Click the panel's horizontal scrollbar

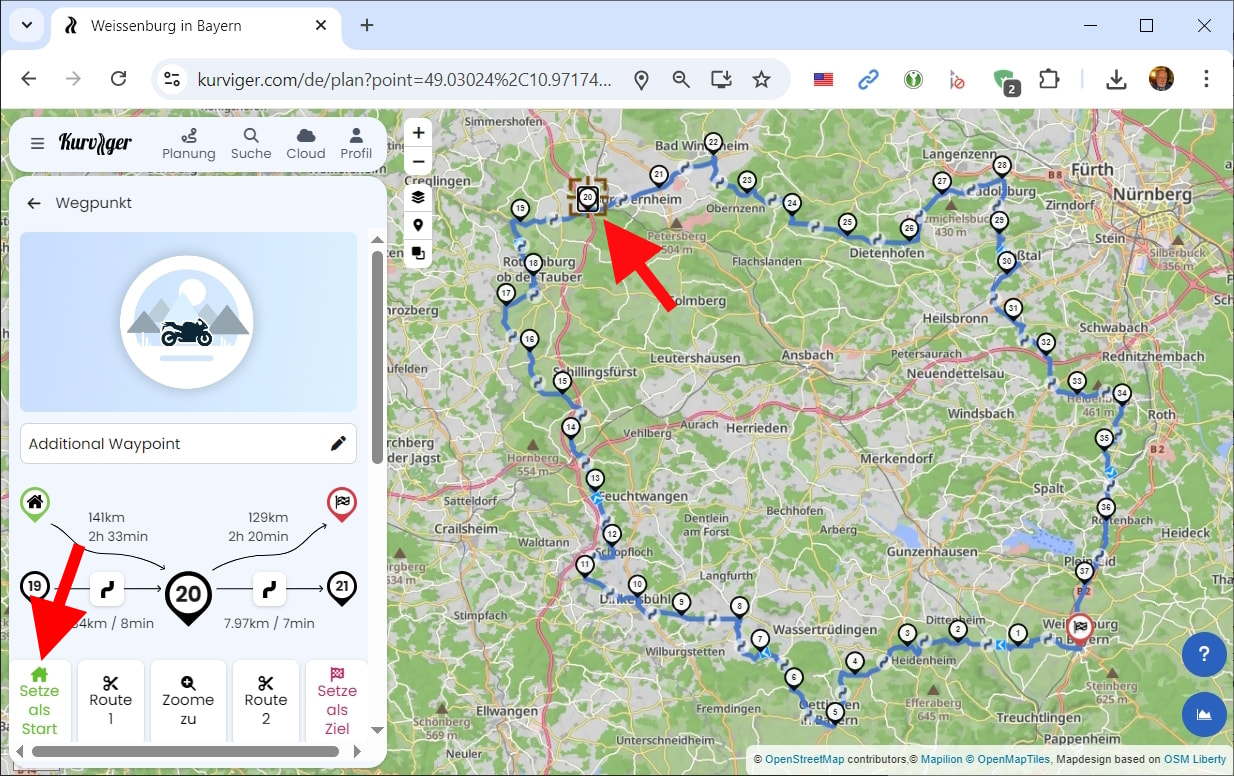click(185, 752)
